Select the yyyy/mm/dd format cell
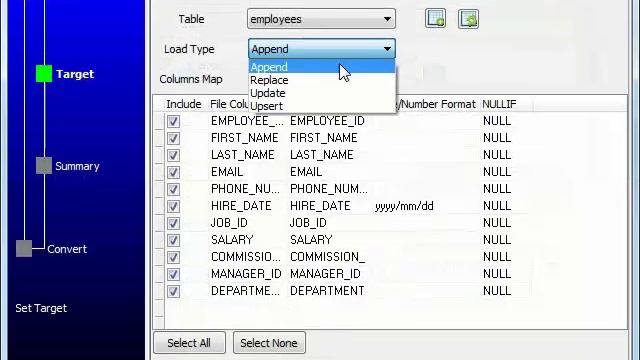 pyautogui.click(x=404, y=206)
